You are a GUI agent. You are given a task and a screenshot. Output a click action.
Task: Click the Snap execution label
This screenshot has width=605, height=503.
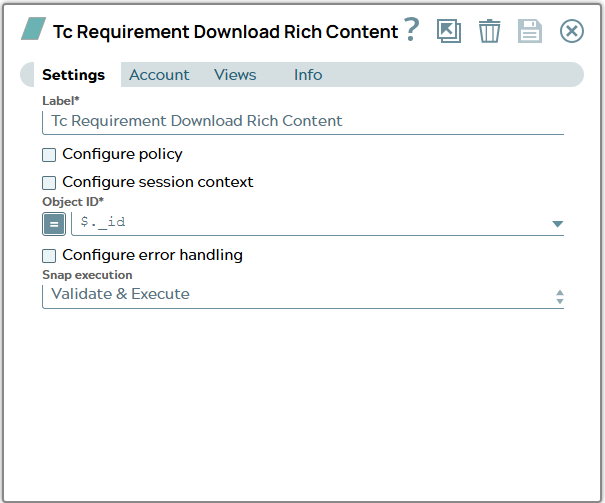87,275
